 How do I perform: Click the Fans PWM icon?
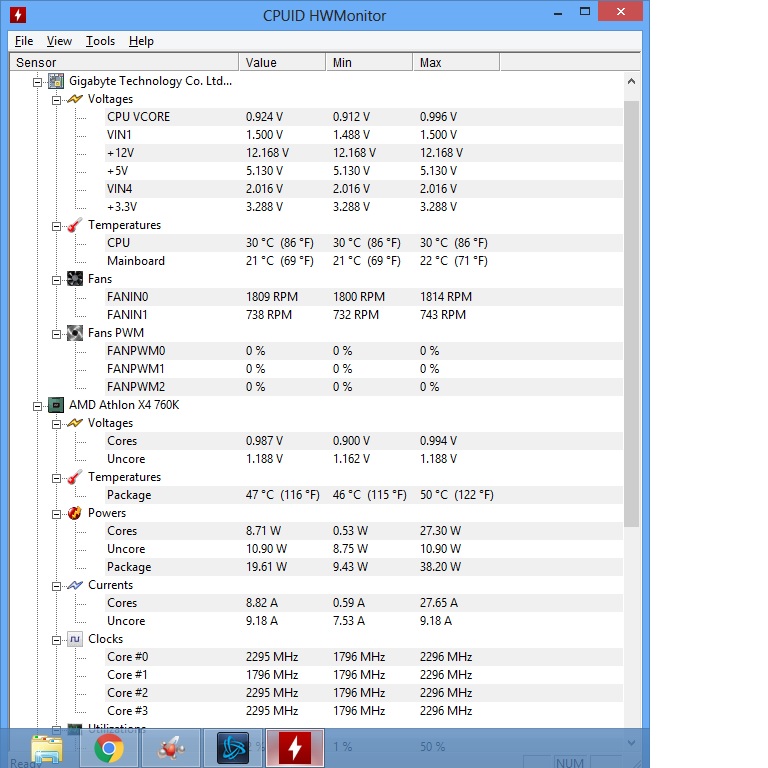[74, 333]
